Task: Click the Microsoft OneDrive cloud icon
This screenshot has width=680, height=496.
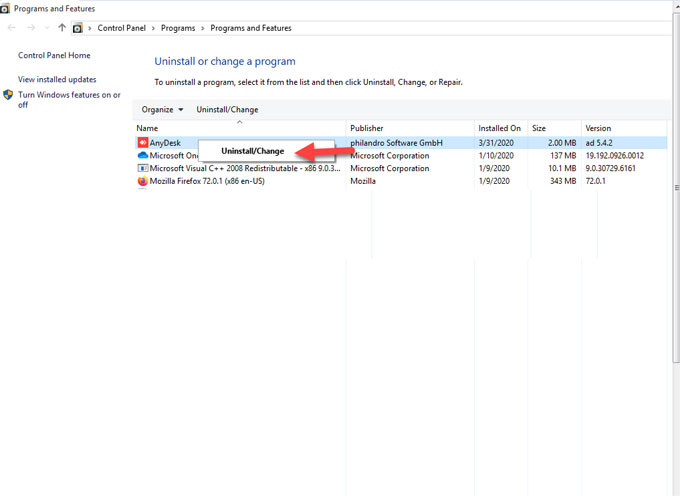Action: tap(142, 156)
